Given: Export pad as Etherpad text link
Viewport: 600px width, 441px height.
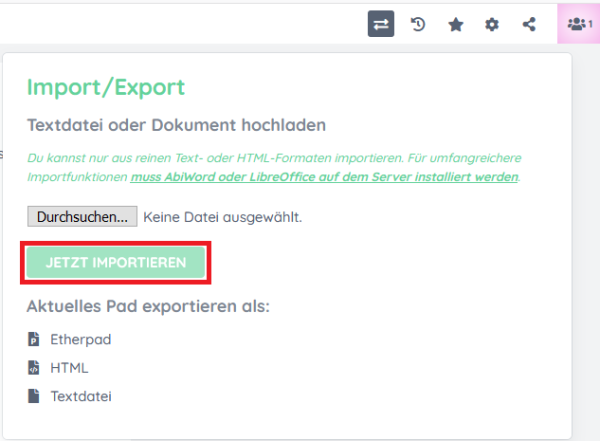Looking at the screenshot, I should coord(80,339).
